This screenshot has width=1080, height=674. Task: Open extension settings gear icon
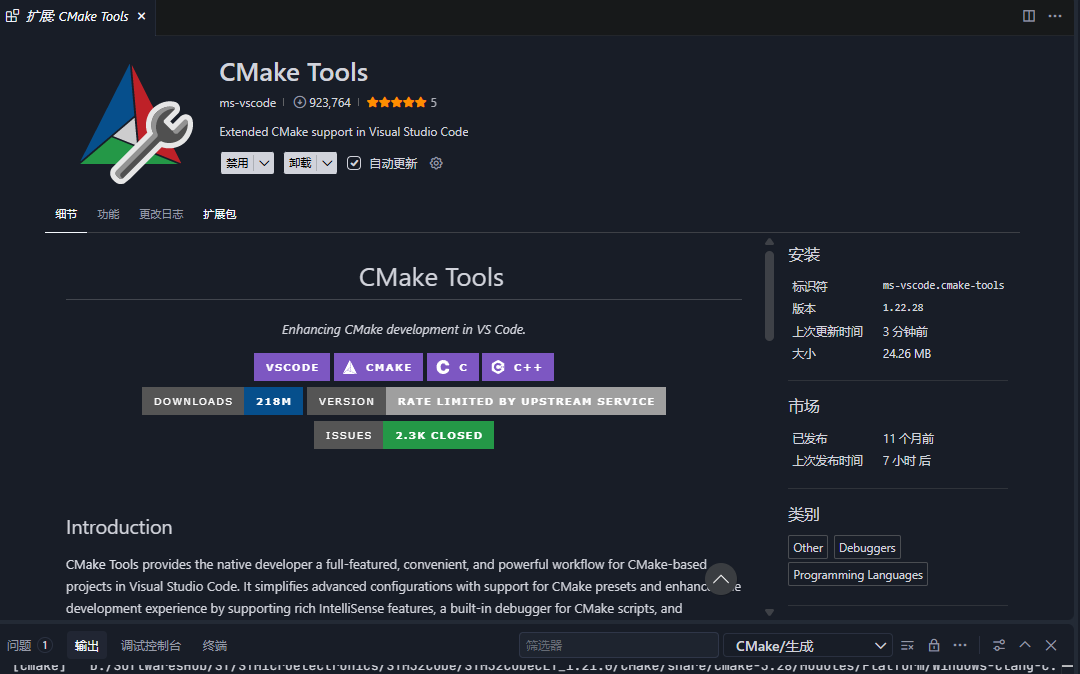tap(436, 163)
